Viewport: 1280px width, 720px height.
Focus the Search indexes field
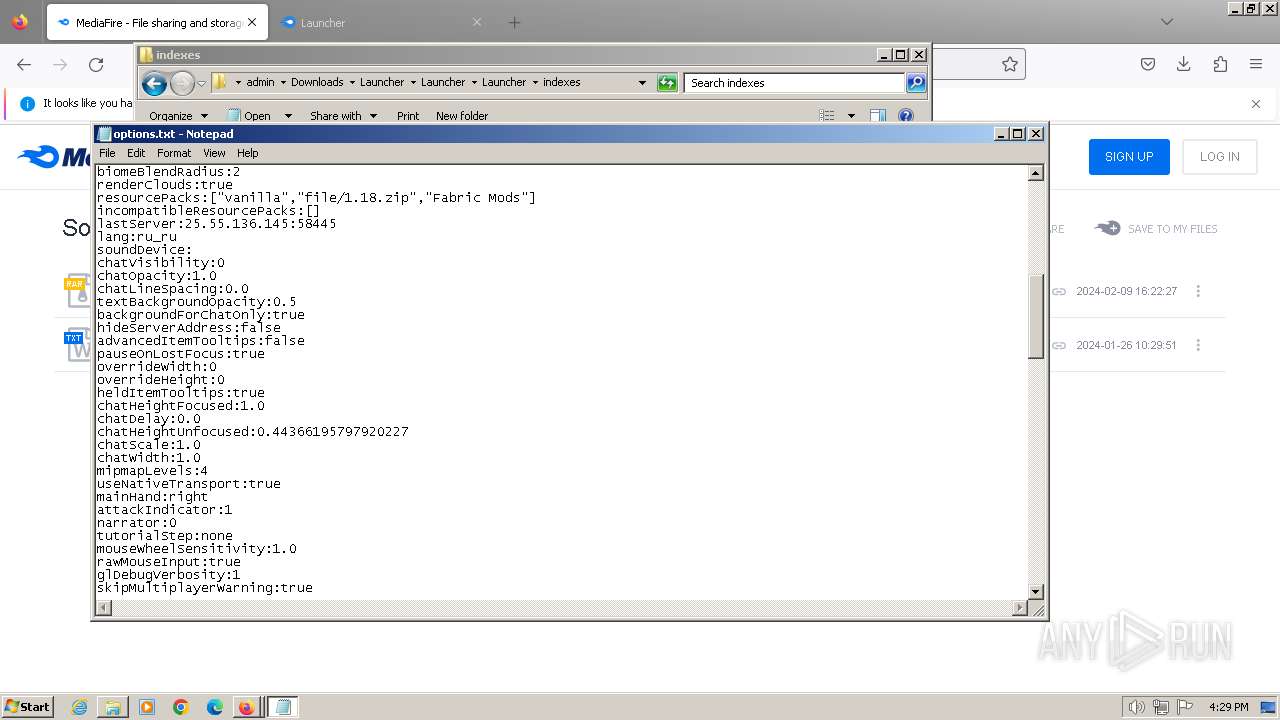[x=795, y=83]
